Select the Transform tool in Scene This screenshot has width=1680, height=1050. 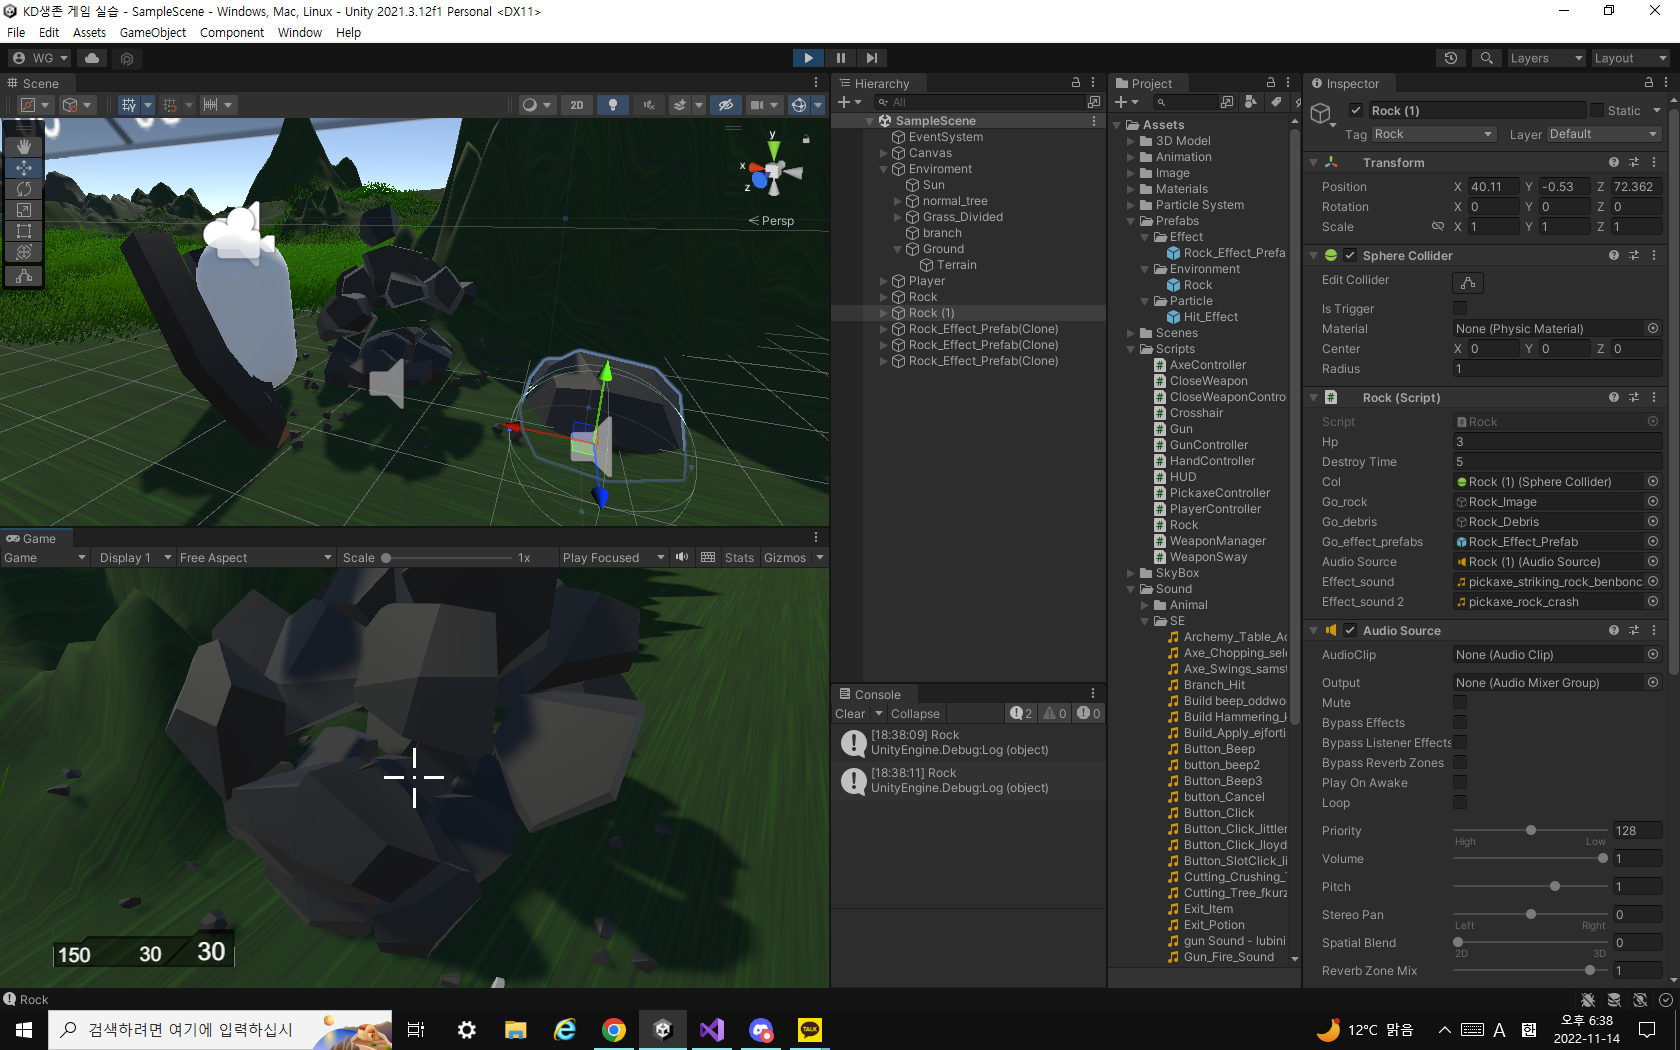(x=24, y=252)
